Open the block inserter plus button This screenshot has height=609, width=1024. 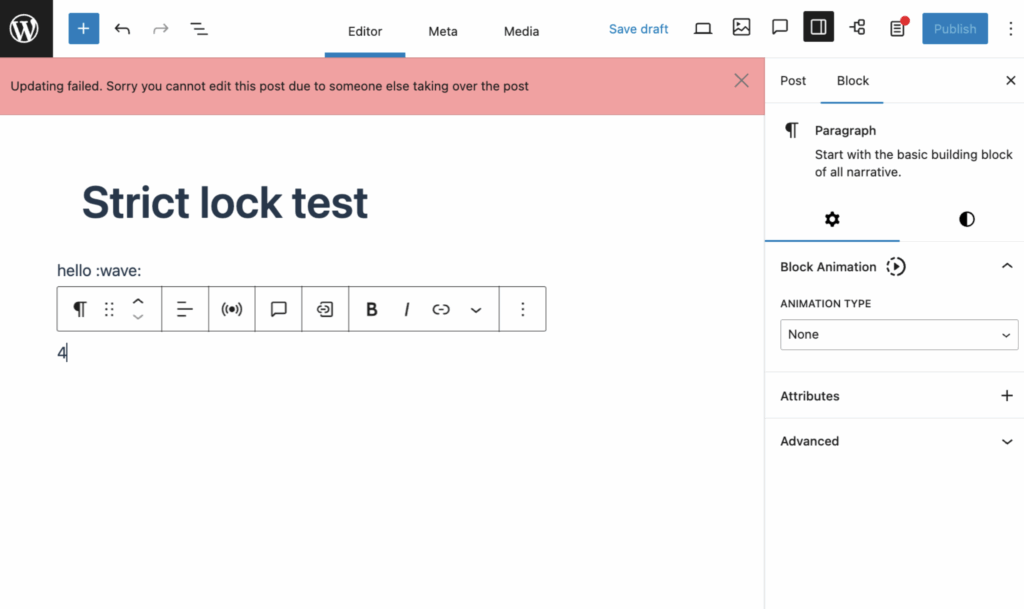tap(84, 29)
